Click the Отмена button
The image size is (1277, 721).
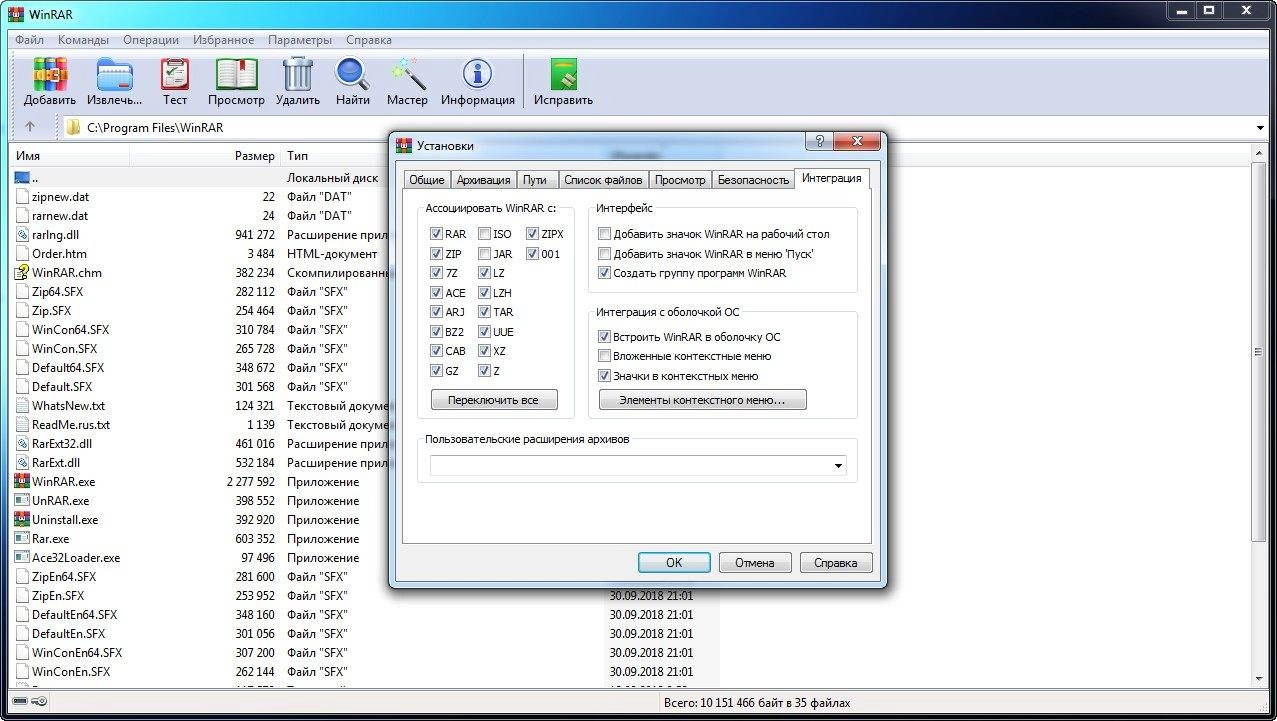[x=755, y=563]
